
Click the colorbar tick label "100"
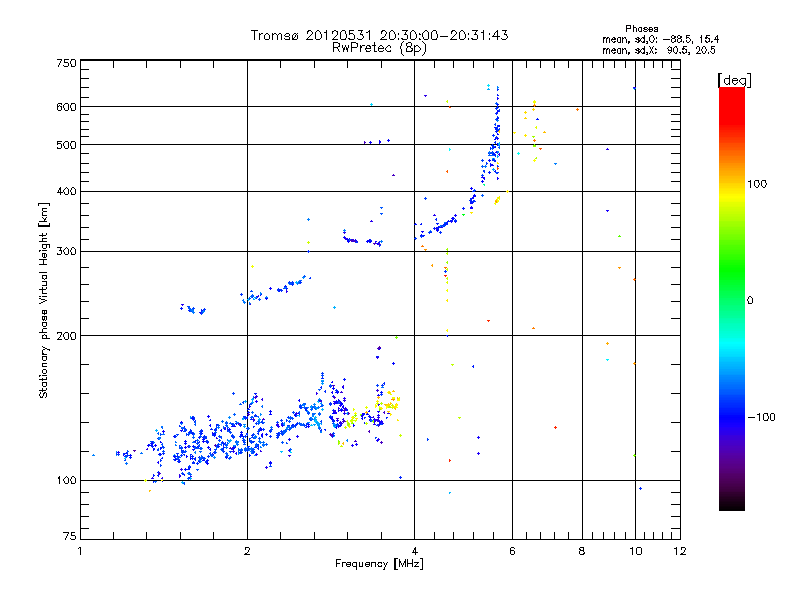coord(757,184)
